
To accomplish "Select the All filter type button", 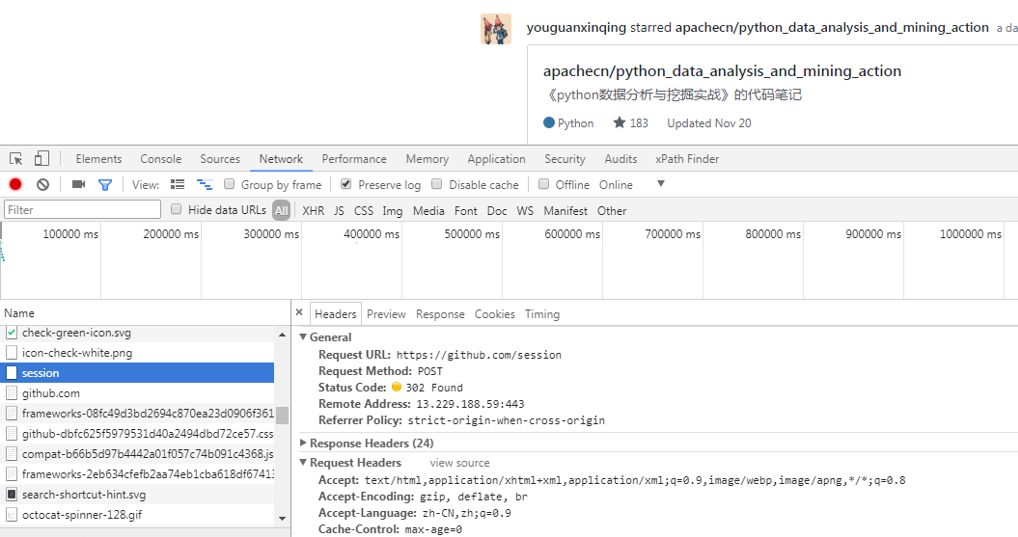I will point(281,210).
